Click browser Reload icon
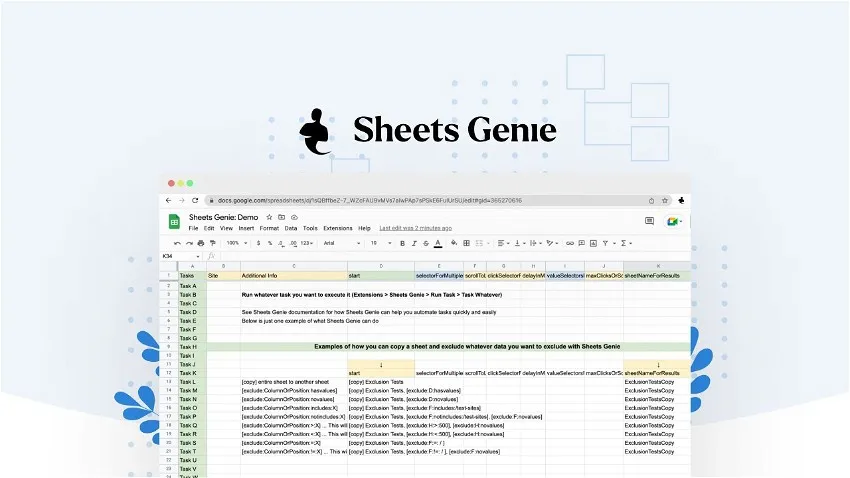This screenshot has height=478, width=850. 195,201
